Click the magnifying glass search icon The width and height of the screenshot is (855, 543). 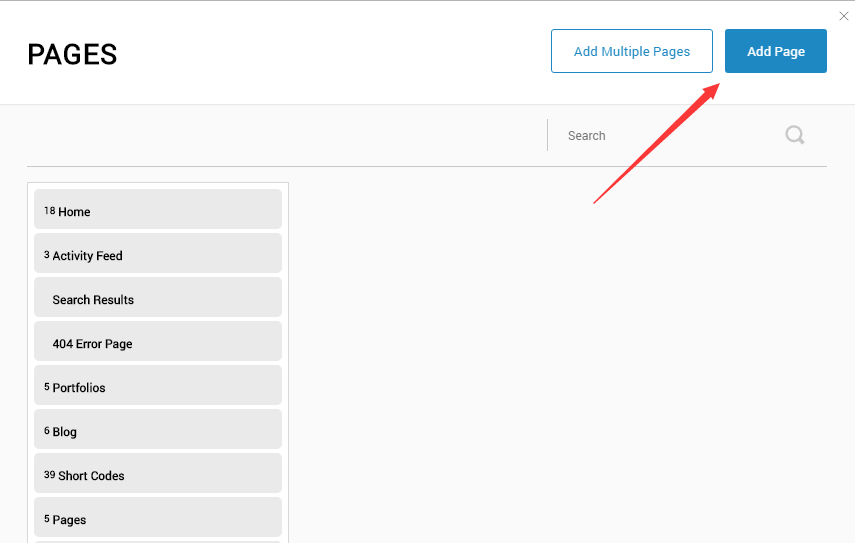pos(795,135)
